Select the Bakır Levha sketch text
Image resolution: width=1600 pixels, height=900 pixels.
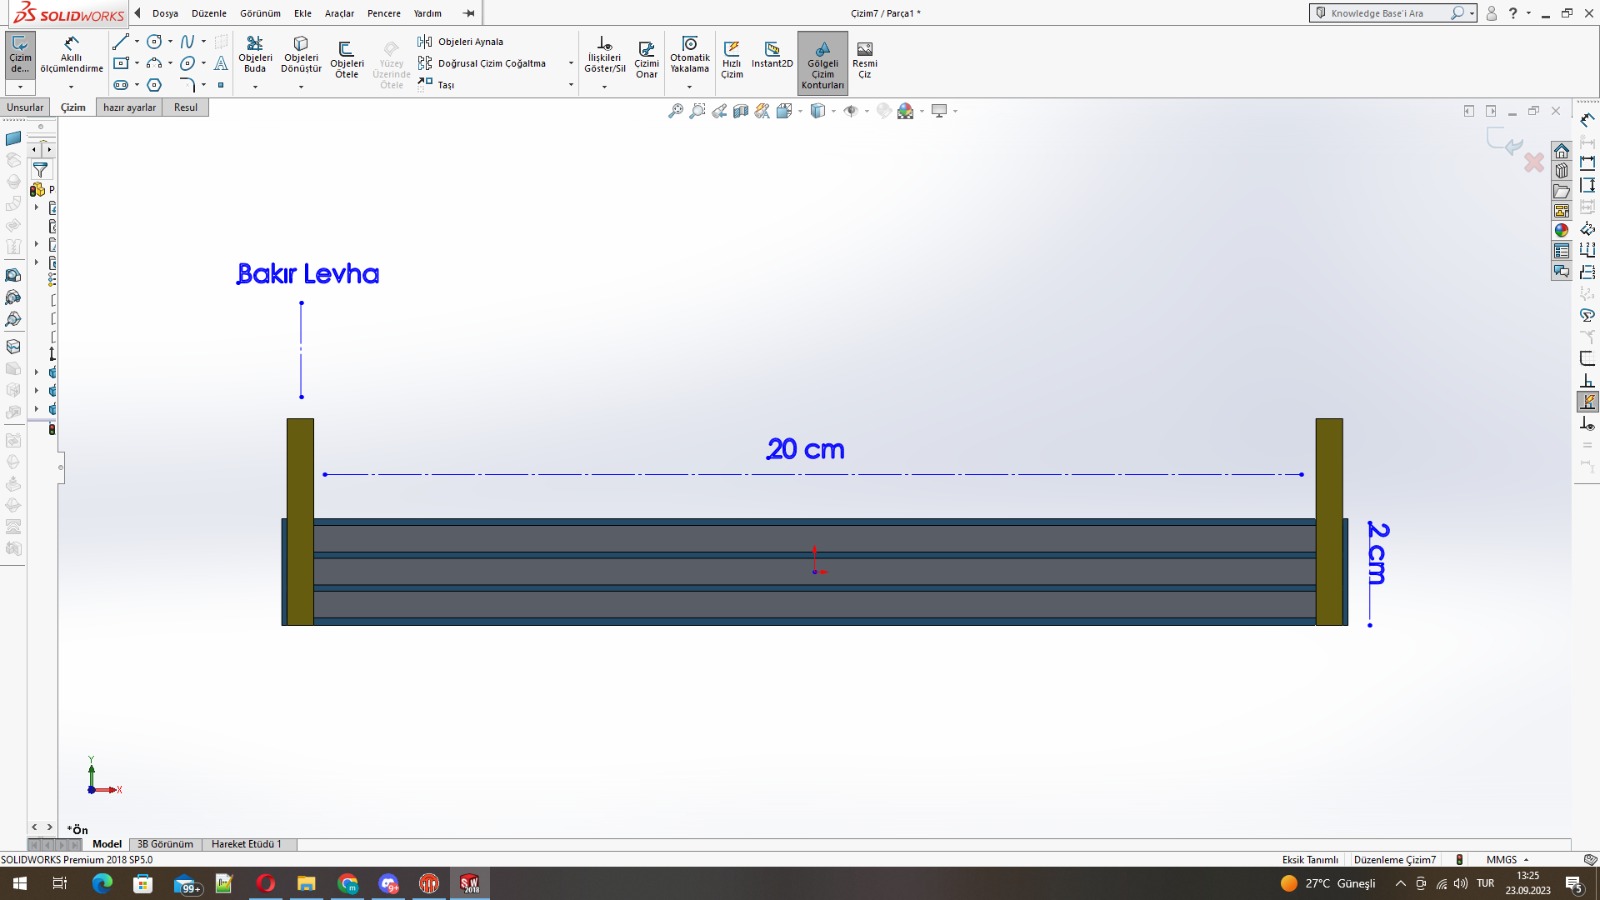pos(308,274)
